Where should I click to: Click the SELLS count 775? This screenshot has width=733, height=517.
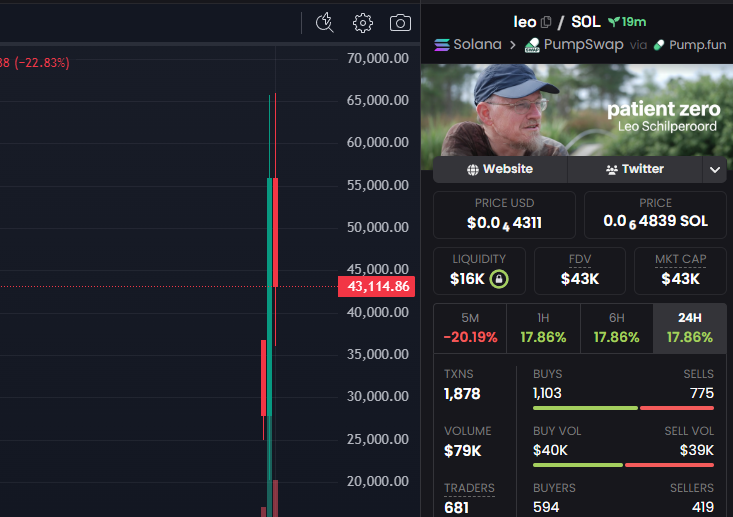pos(702,394)
